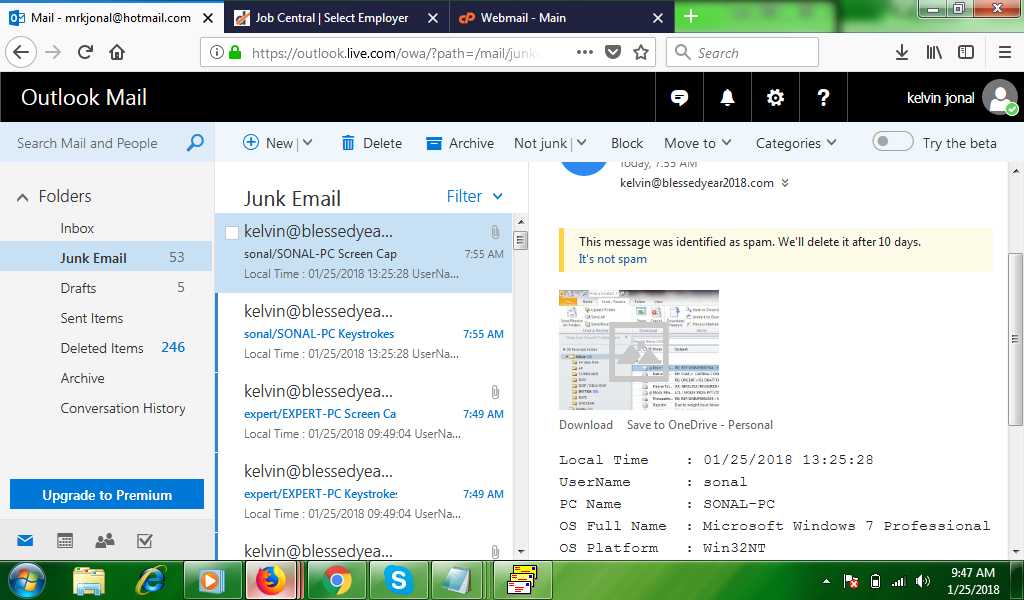Click Save to OneDrive - Personal
Image resolution: width=1024 pixels, height=600 pixels.
click(699, 424)
